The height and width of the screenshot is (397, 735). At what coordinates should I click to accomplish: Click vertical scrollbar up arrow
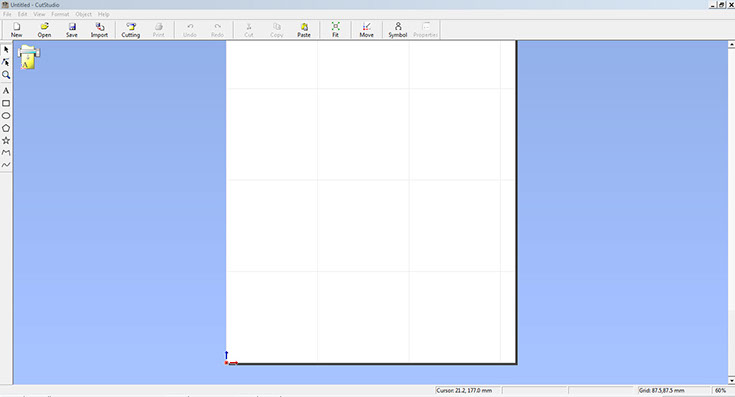pos(731,45)
